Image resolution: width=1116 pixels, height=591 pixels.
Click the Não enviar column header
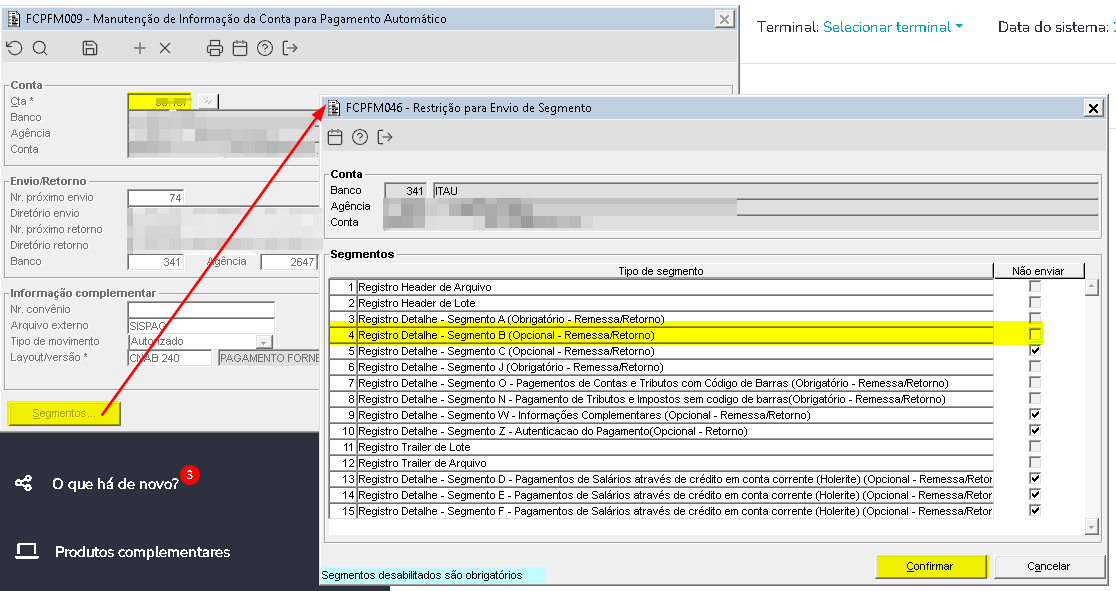[x=1038, y=271]
